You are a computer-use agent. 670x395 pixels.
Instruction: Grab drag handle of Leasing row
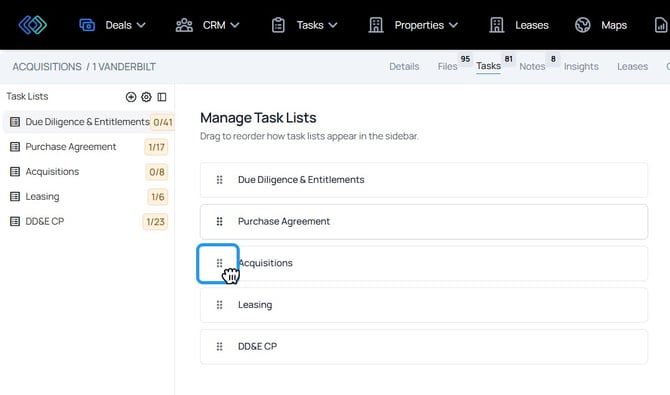pyautogui.click(x=220, y=305)
